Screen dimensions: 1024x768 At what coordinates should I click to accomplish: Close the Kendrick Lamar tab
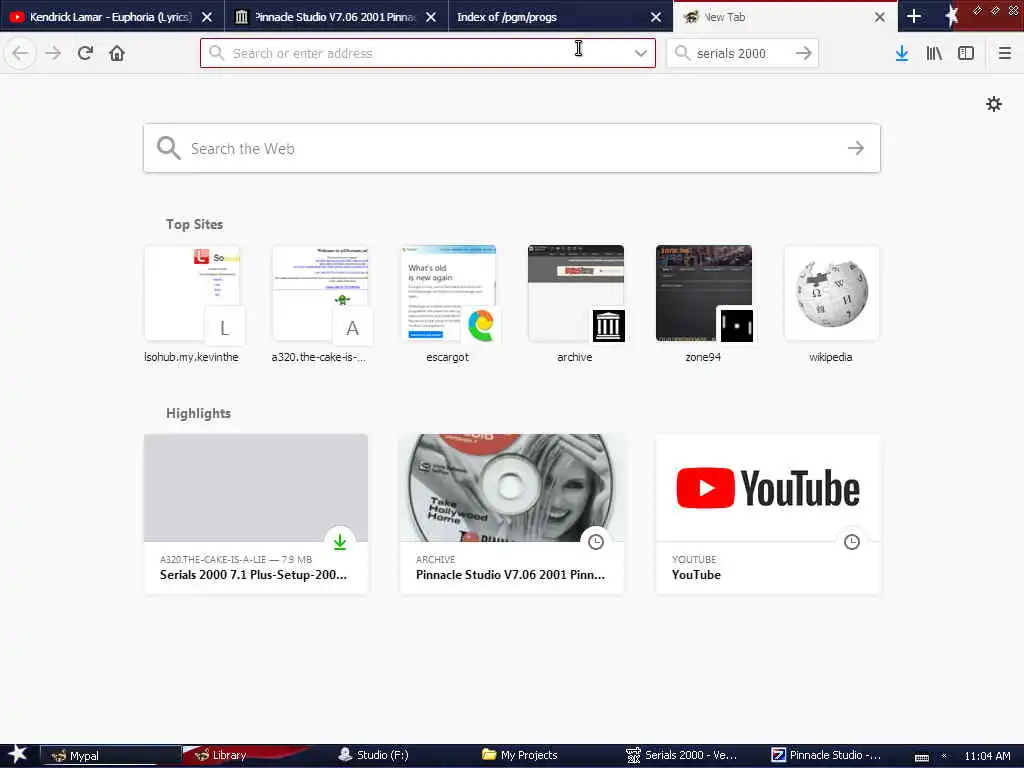207,17
